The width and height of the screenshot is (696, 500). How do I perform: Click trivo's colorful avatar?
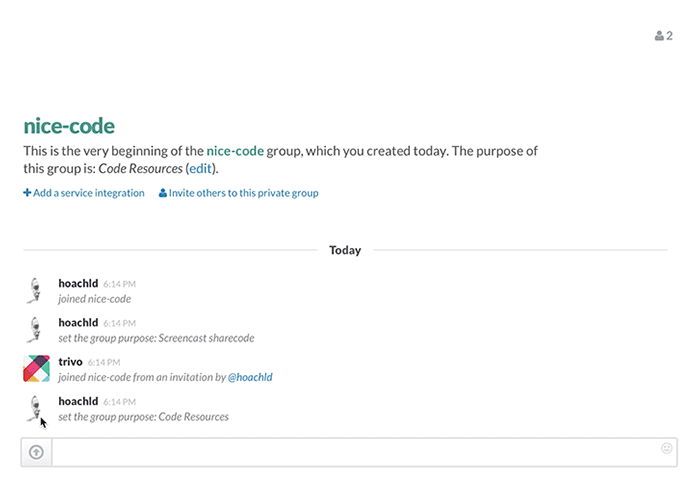[36, 369]
